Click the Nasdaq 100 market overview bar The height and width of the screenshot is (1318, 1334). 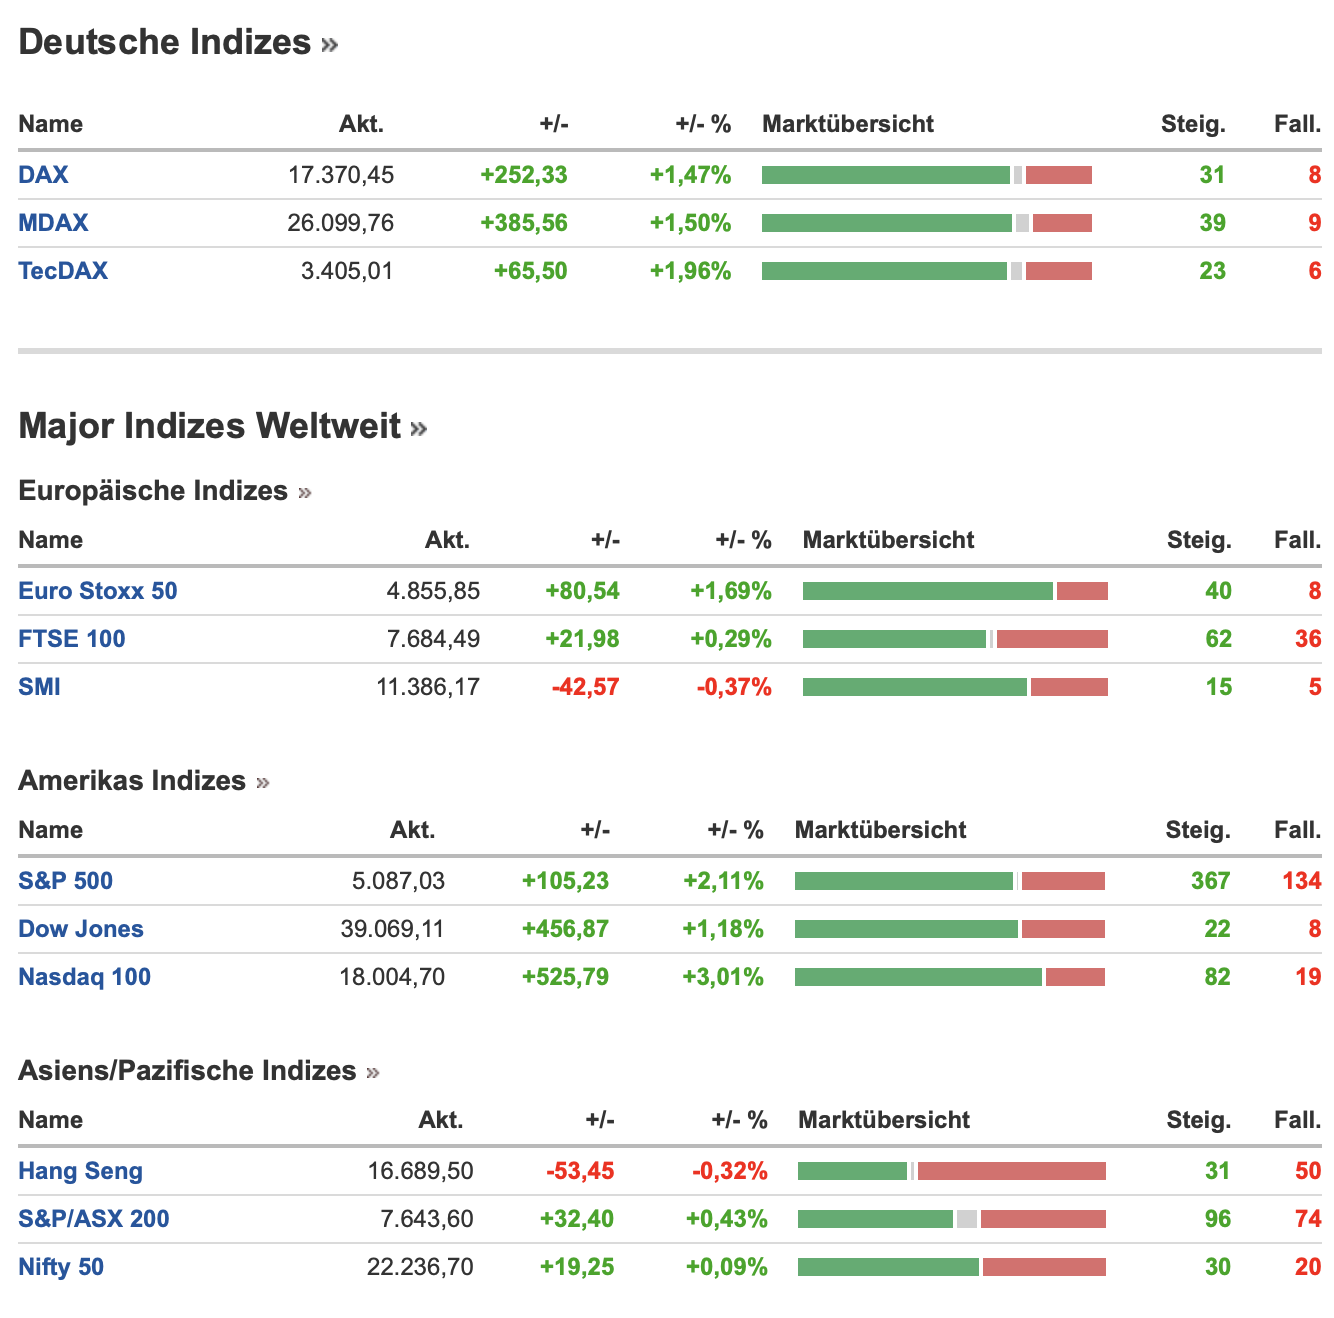pyautogui.click(x=949, y=977)
